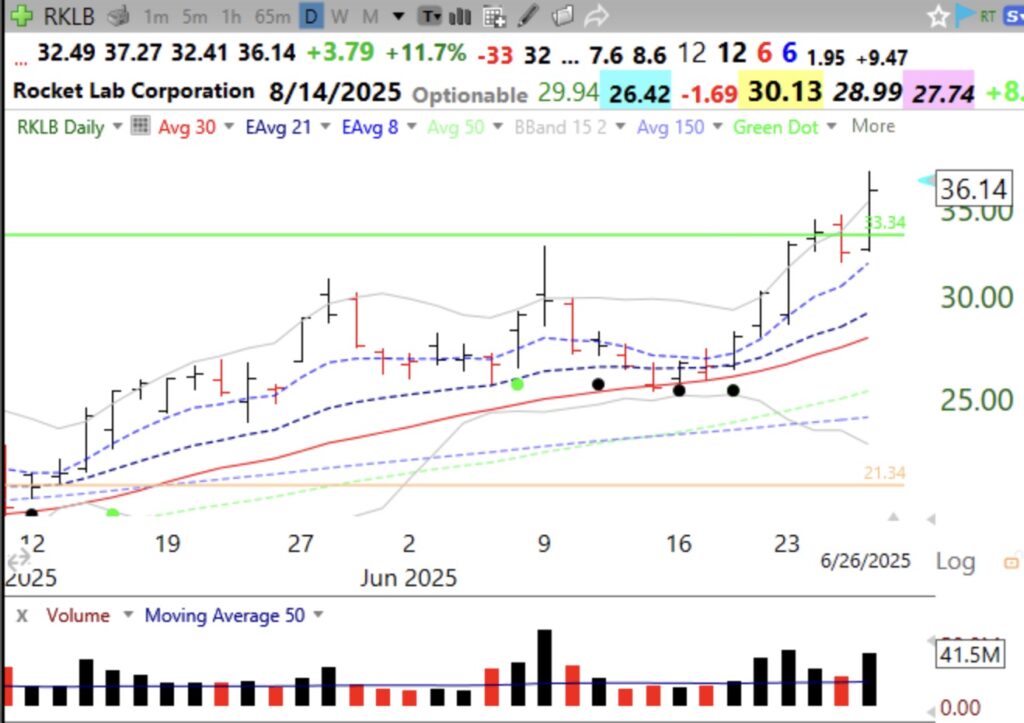Click the More indicators link
Screen dimensions: 1024x723
[x=872, y=126]
